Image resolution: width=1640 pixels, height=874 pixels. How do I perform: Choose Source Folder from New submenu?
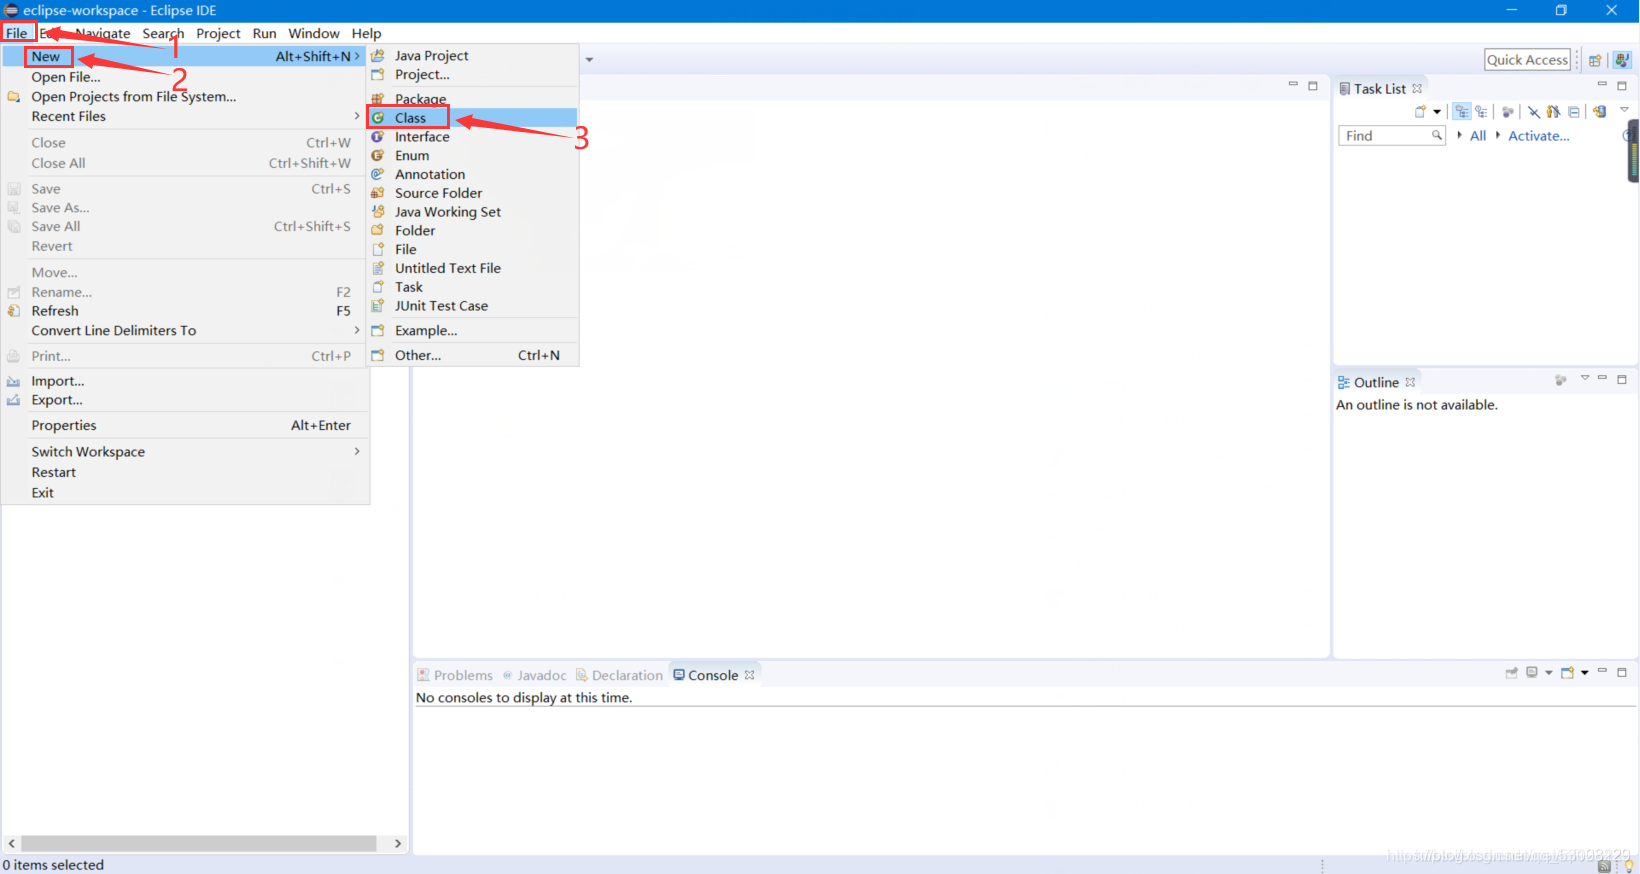472,193
